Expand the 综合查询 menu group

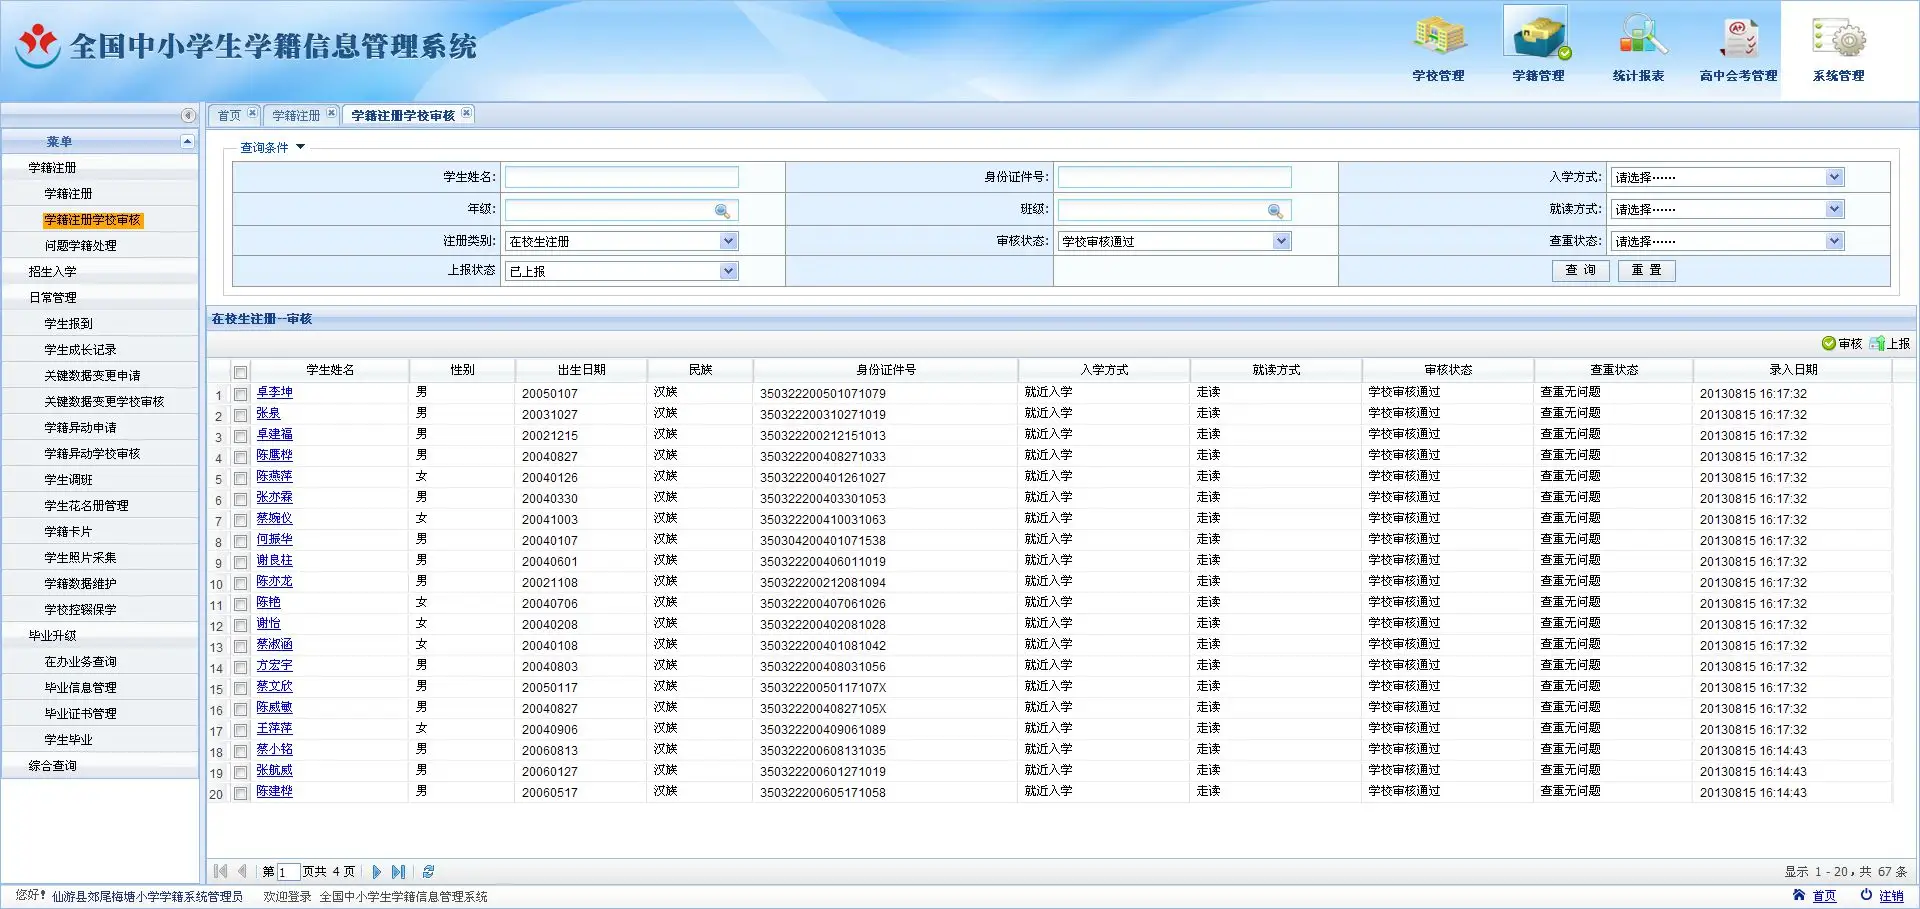click(x=52, y=766)
